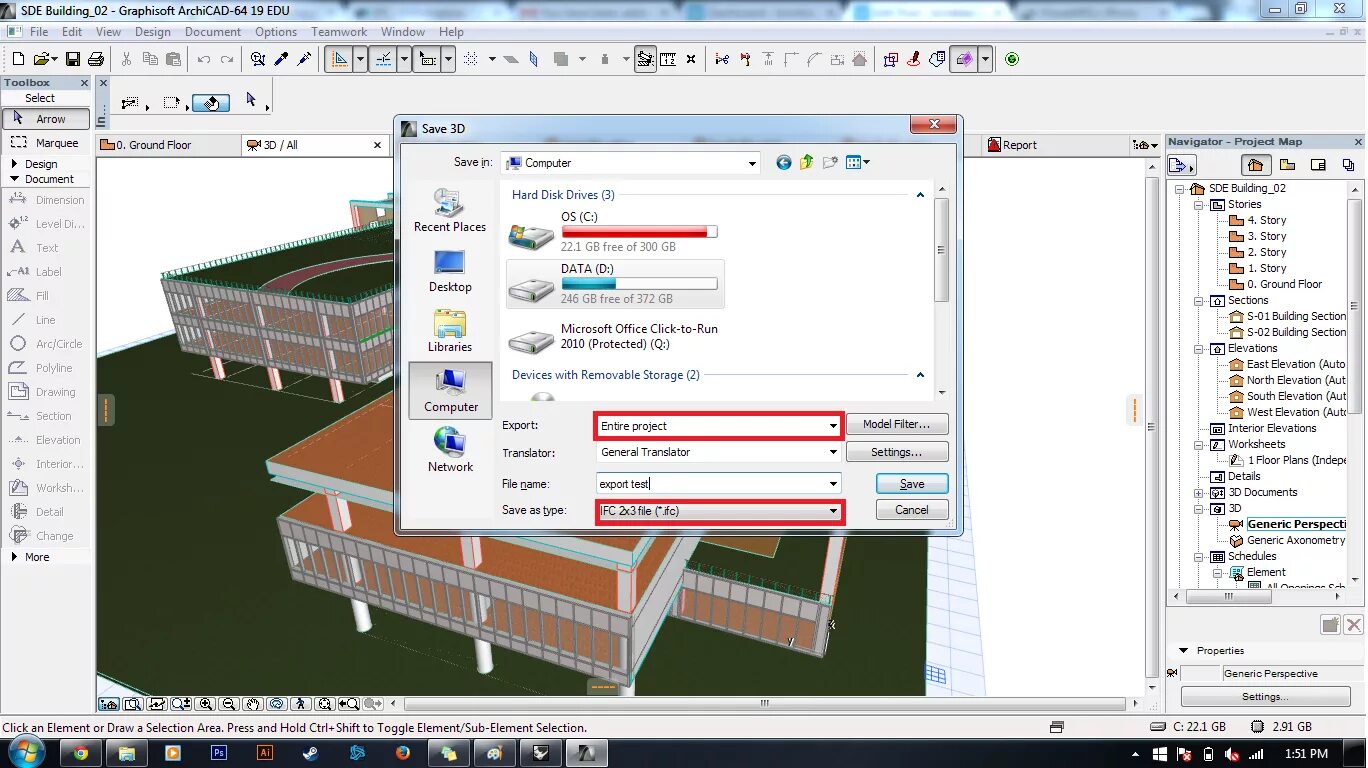Viewport: 1368px width, 768px height.
Task: Toggle the guide lines toolbar button
Action: (x=340, y=59)
